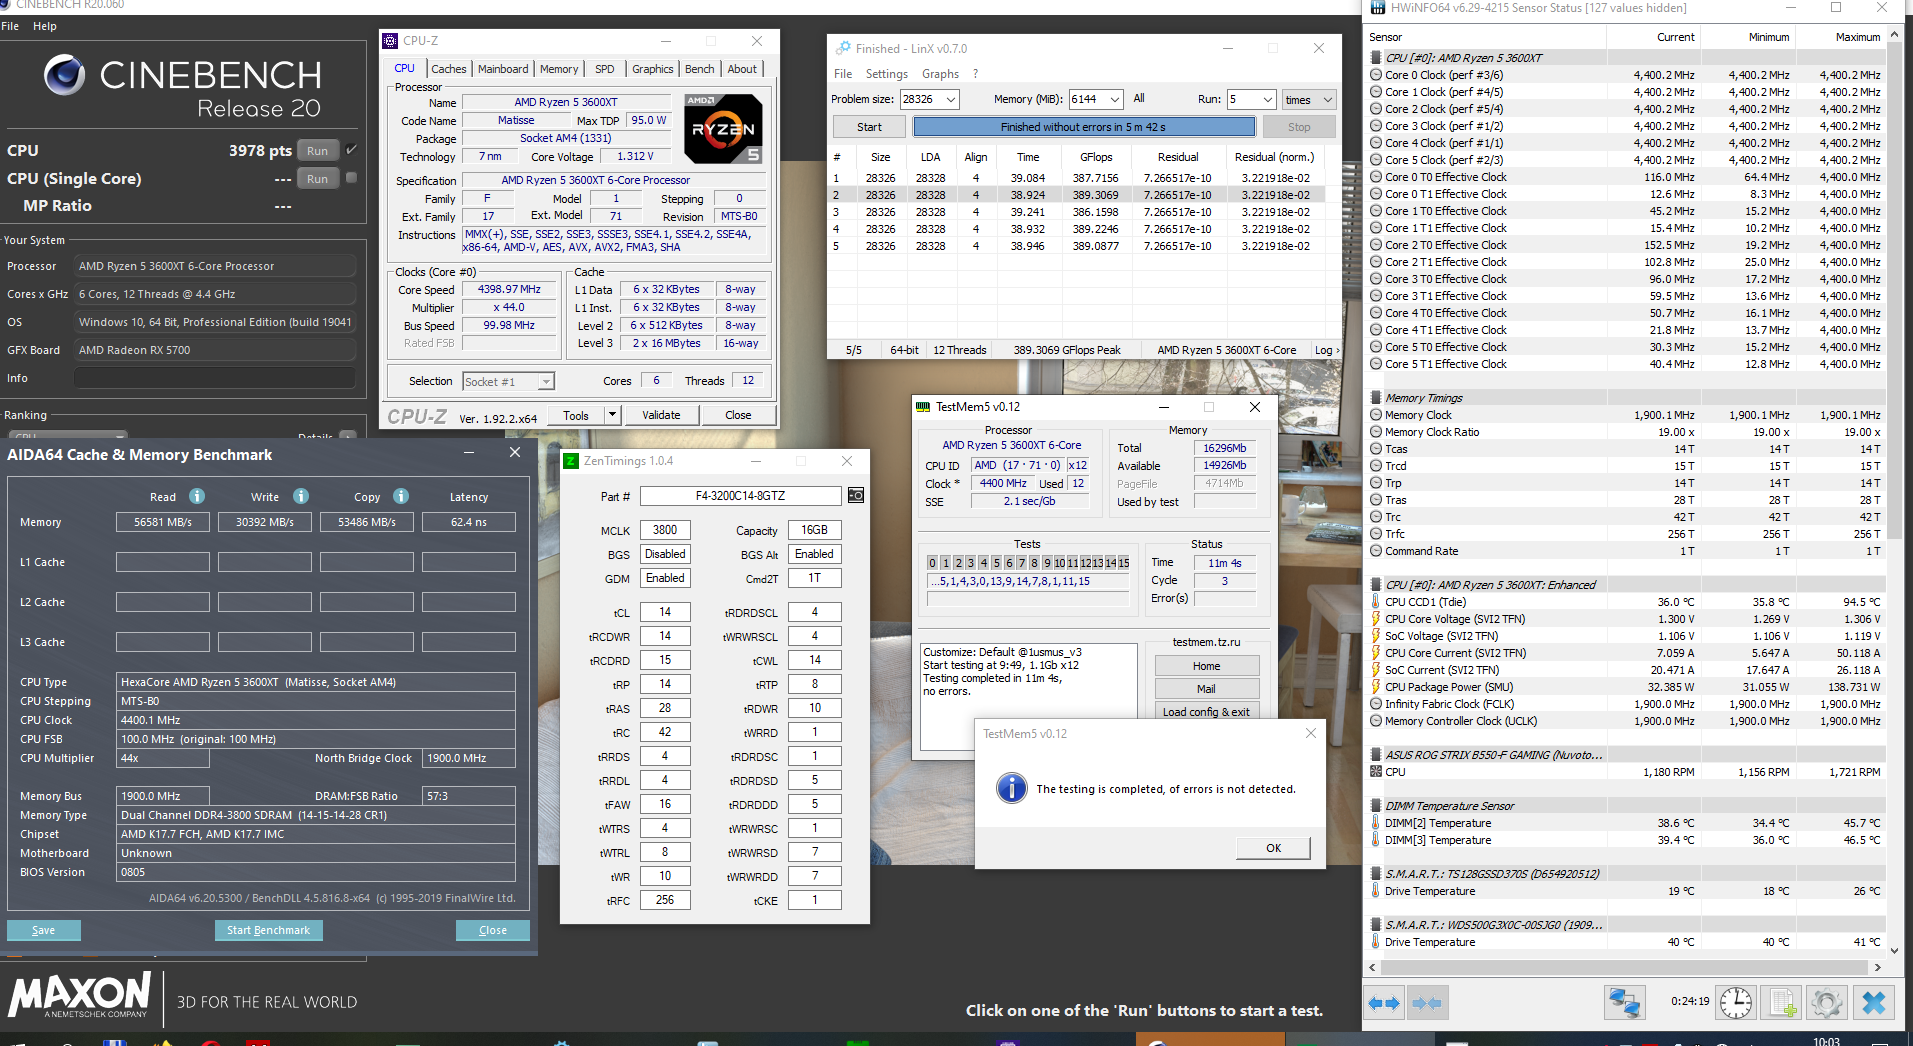Click the TestMem5 Home button
This screenshot has width=1913, height=1046.
tap(1206, 666)
